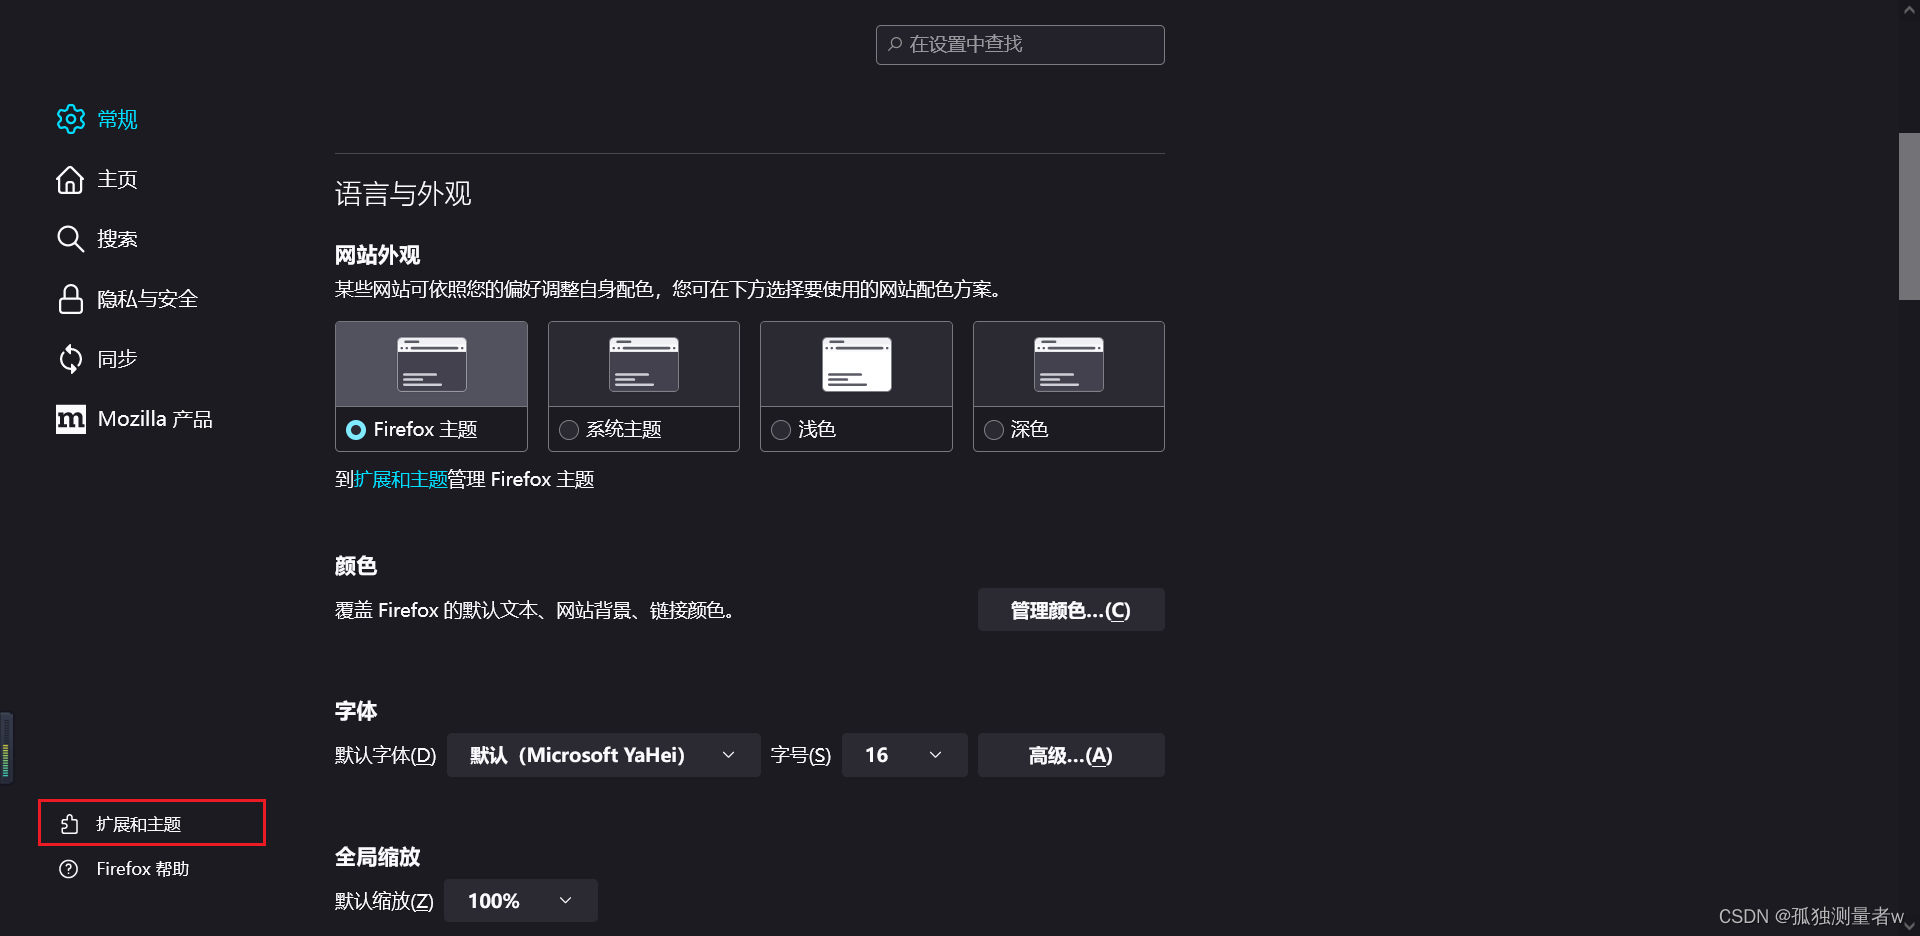The height and width of the screenshot is (936, 1920).
Task: Click the 网站外观 subsection heading
Action: coord(377,255)
